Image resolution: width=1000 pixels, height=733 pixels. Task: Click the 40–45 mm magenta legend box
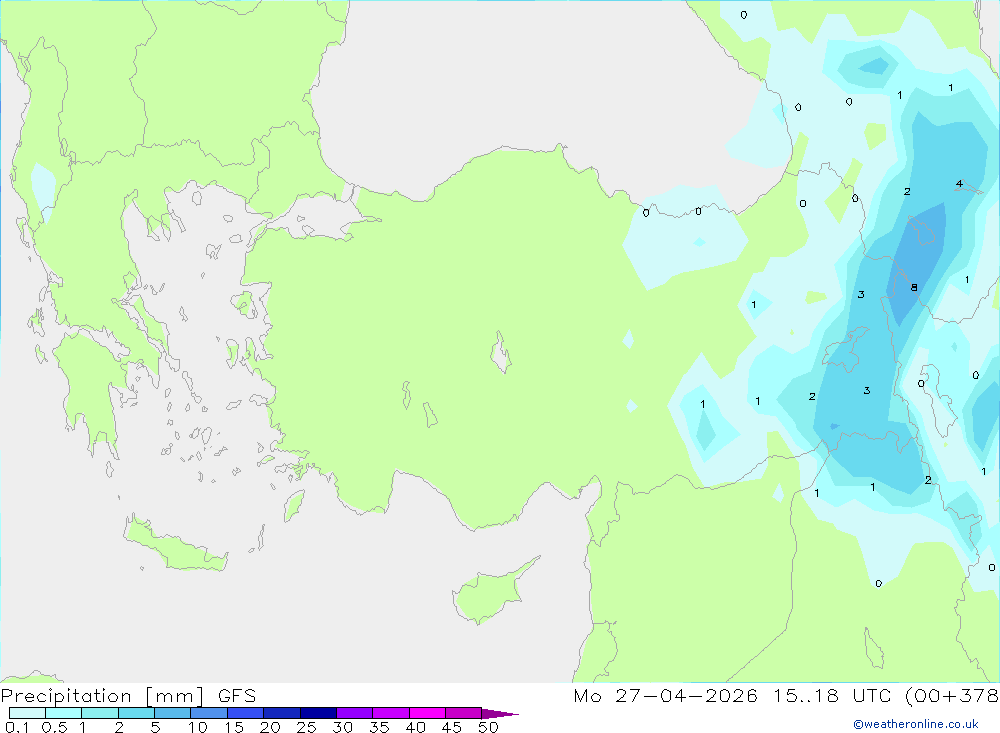point(427,713)
